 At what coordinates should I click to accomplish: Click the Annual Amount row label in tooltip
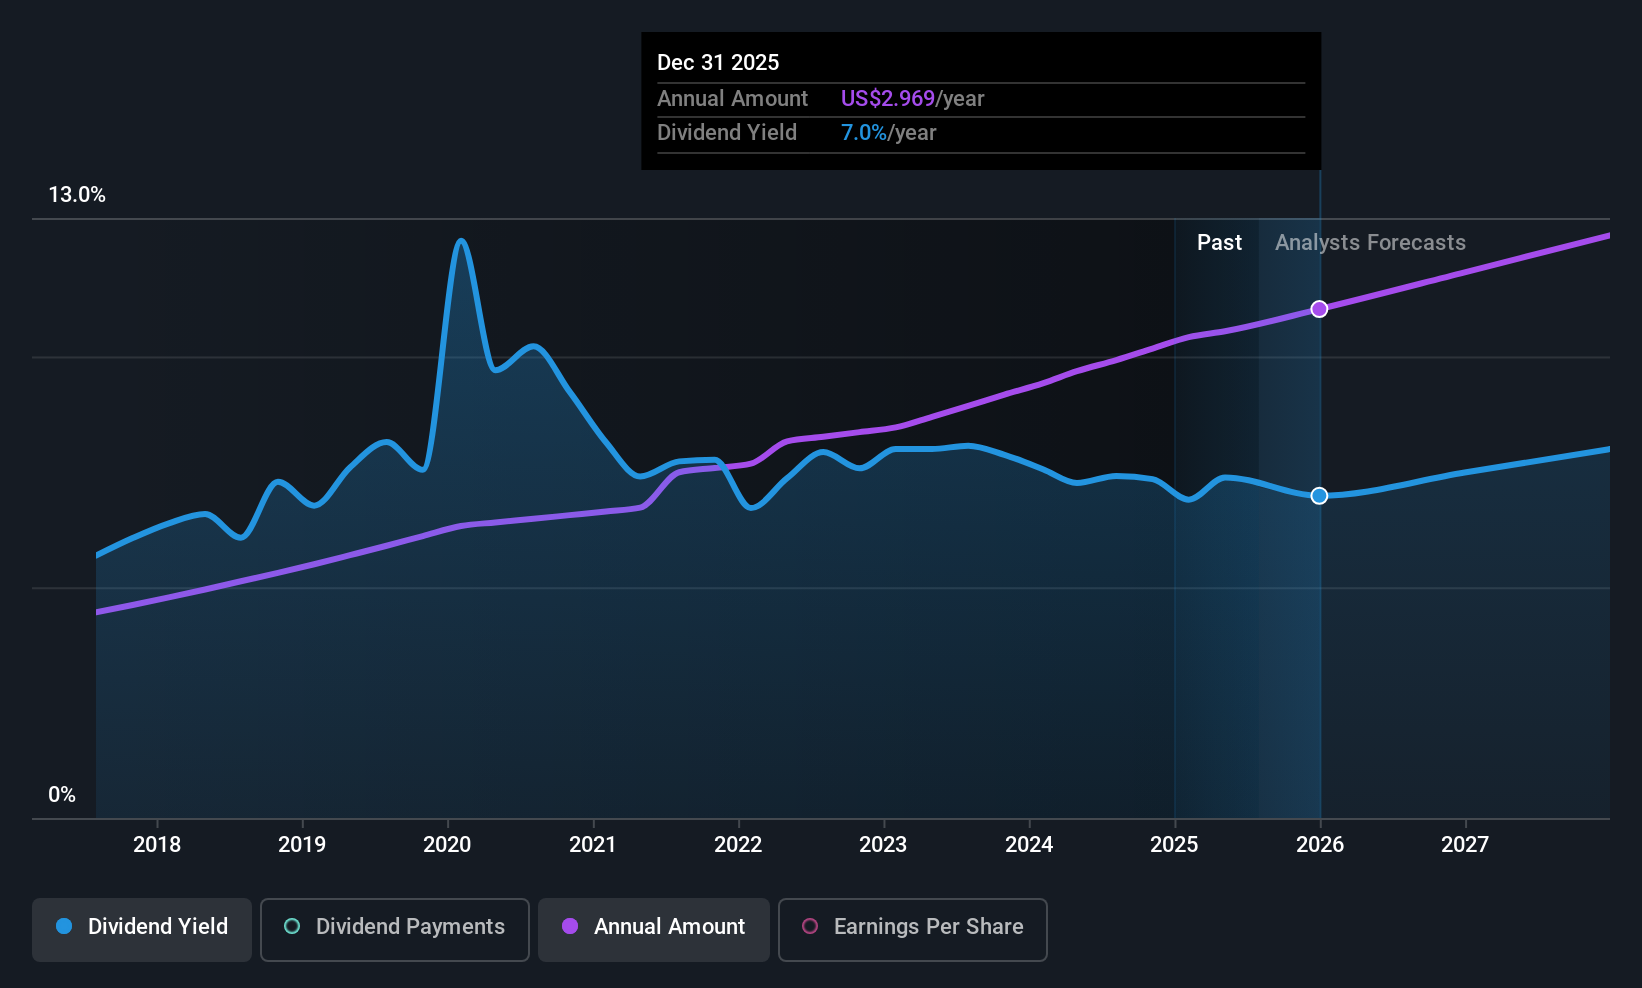732,99
